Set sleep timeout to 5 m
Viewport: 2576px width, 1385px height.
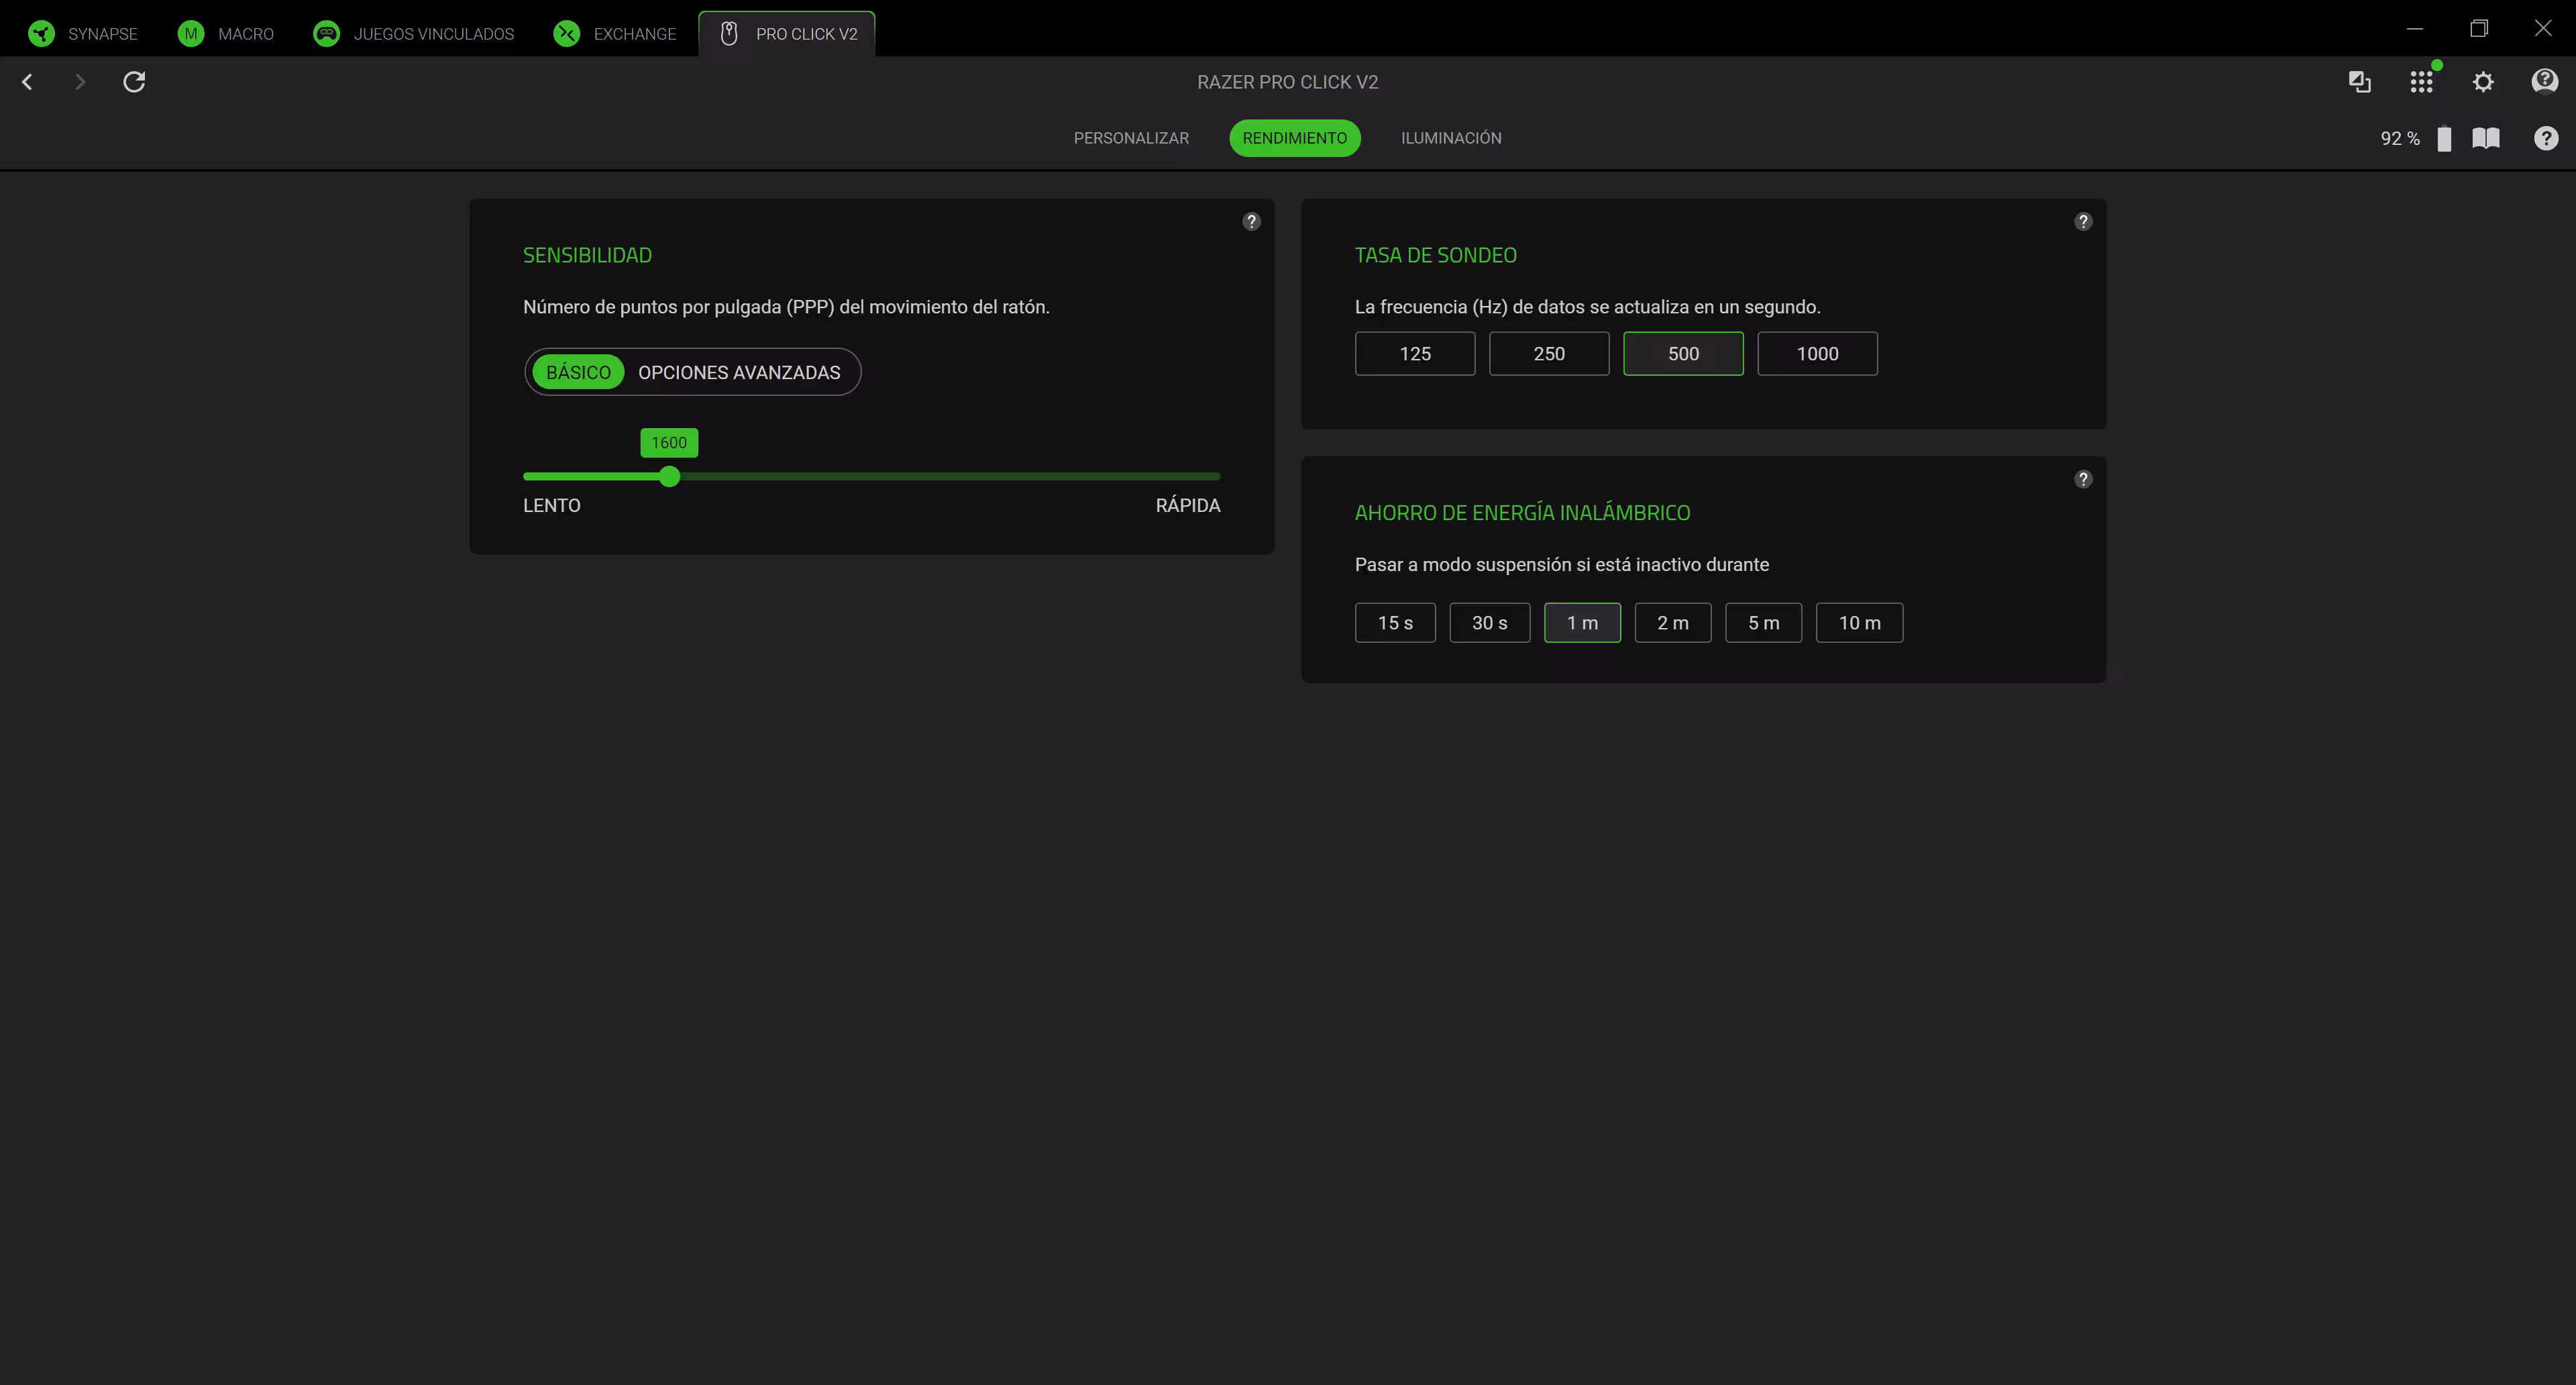pos(1763,623)
